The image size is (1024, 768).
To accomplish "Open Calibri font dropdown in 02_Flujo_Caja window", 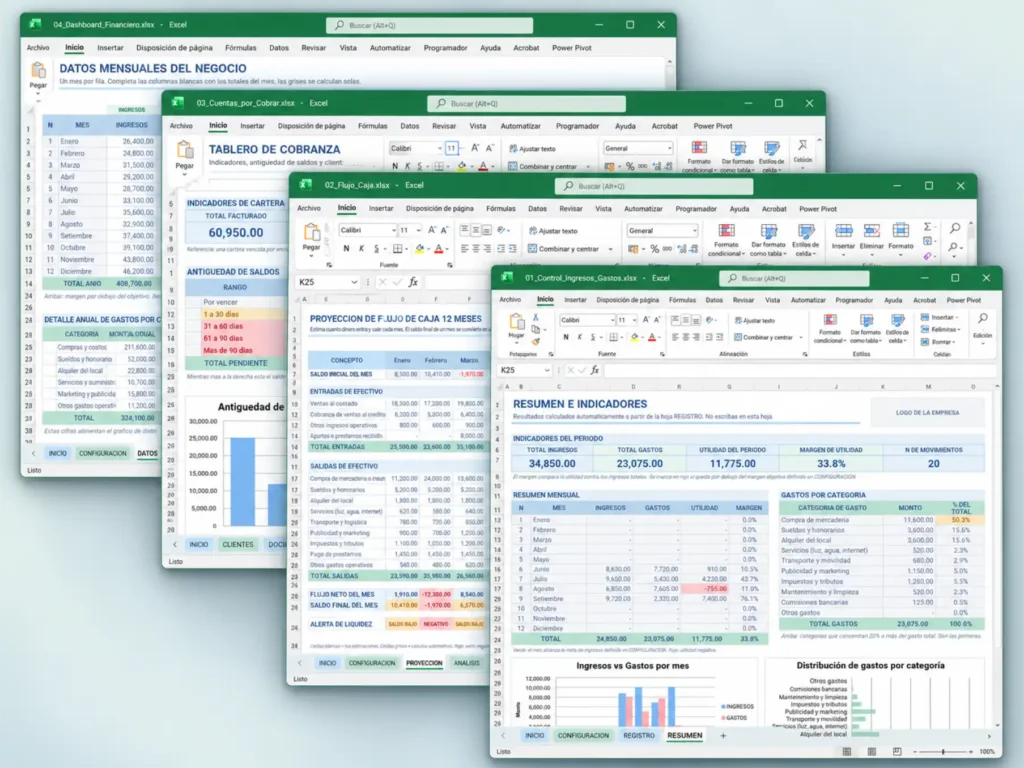I will click(x=393, y=231).
